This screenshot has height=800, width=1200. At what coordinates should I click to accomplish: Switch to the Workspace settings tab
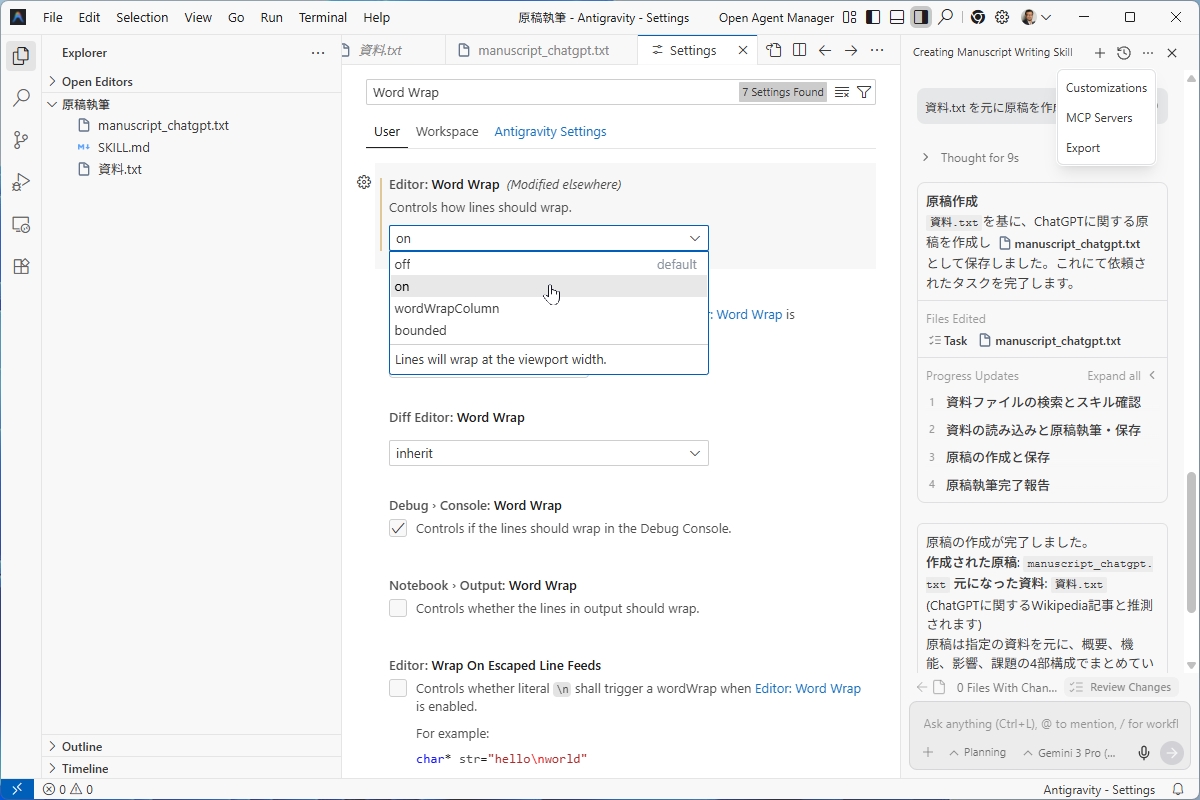pyautogui.click(x=447, y=131)
